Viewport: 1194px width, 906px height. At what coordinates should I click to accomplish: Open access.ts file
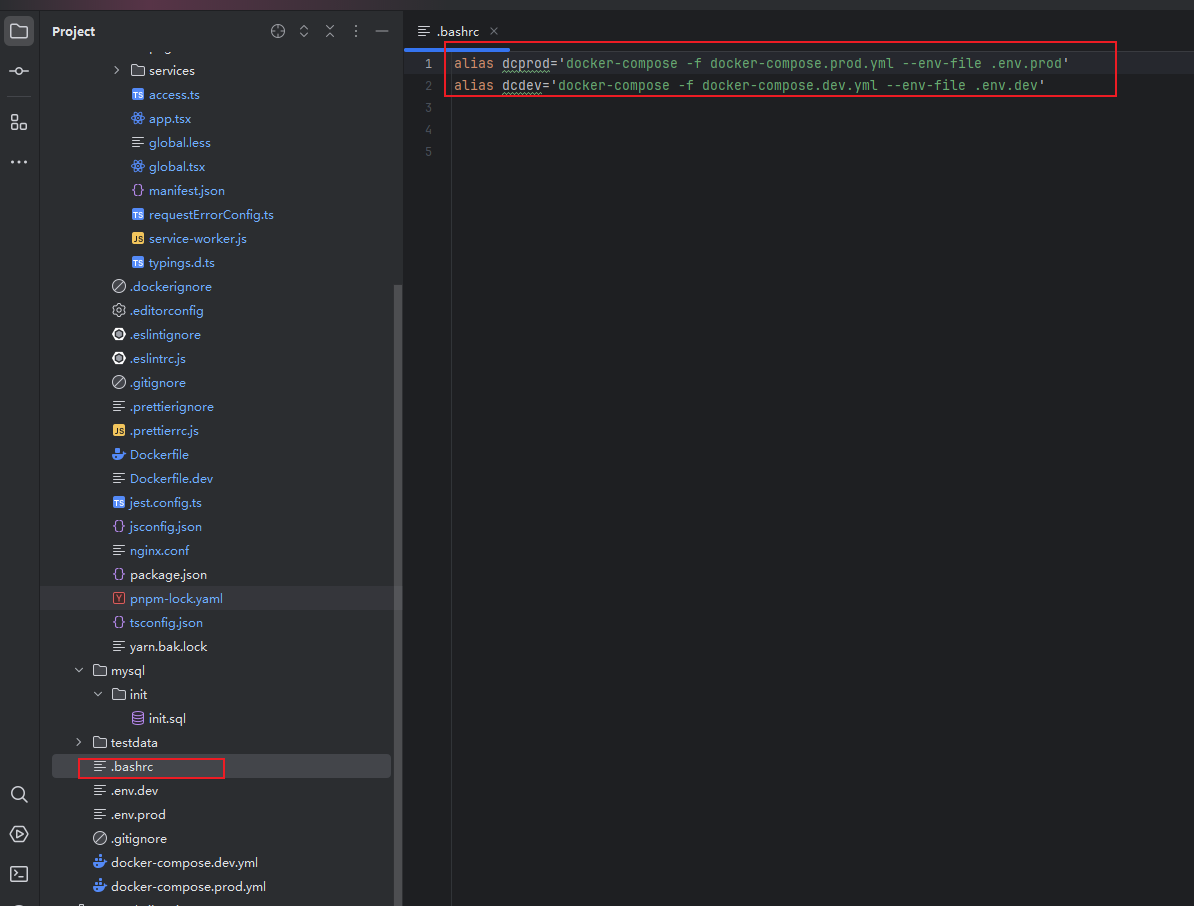pos(174,94)
